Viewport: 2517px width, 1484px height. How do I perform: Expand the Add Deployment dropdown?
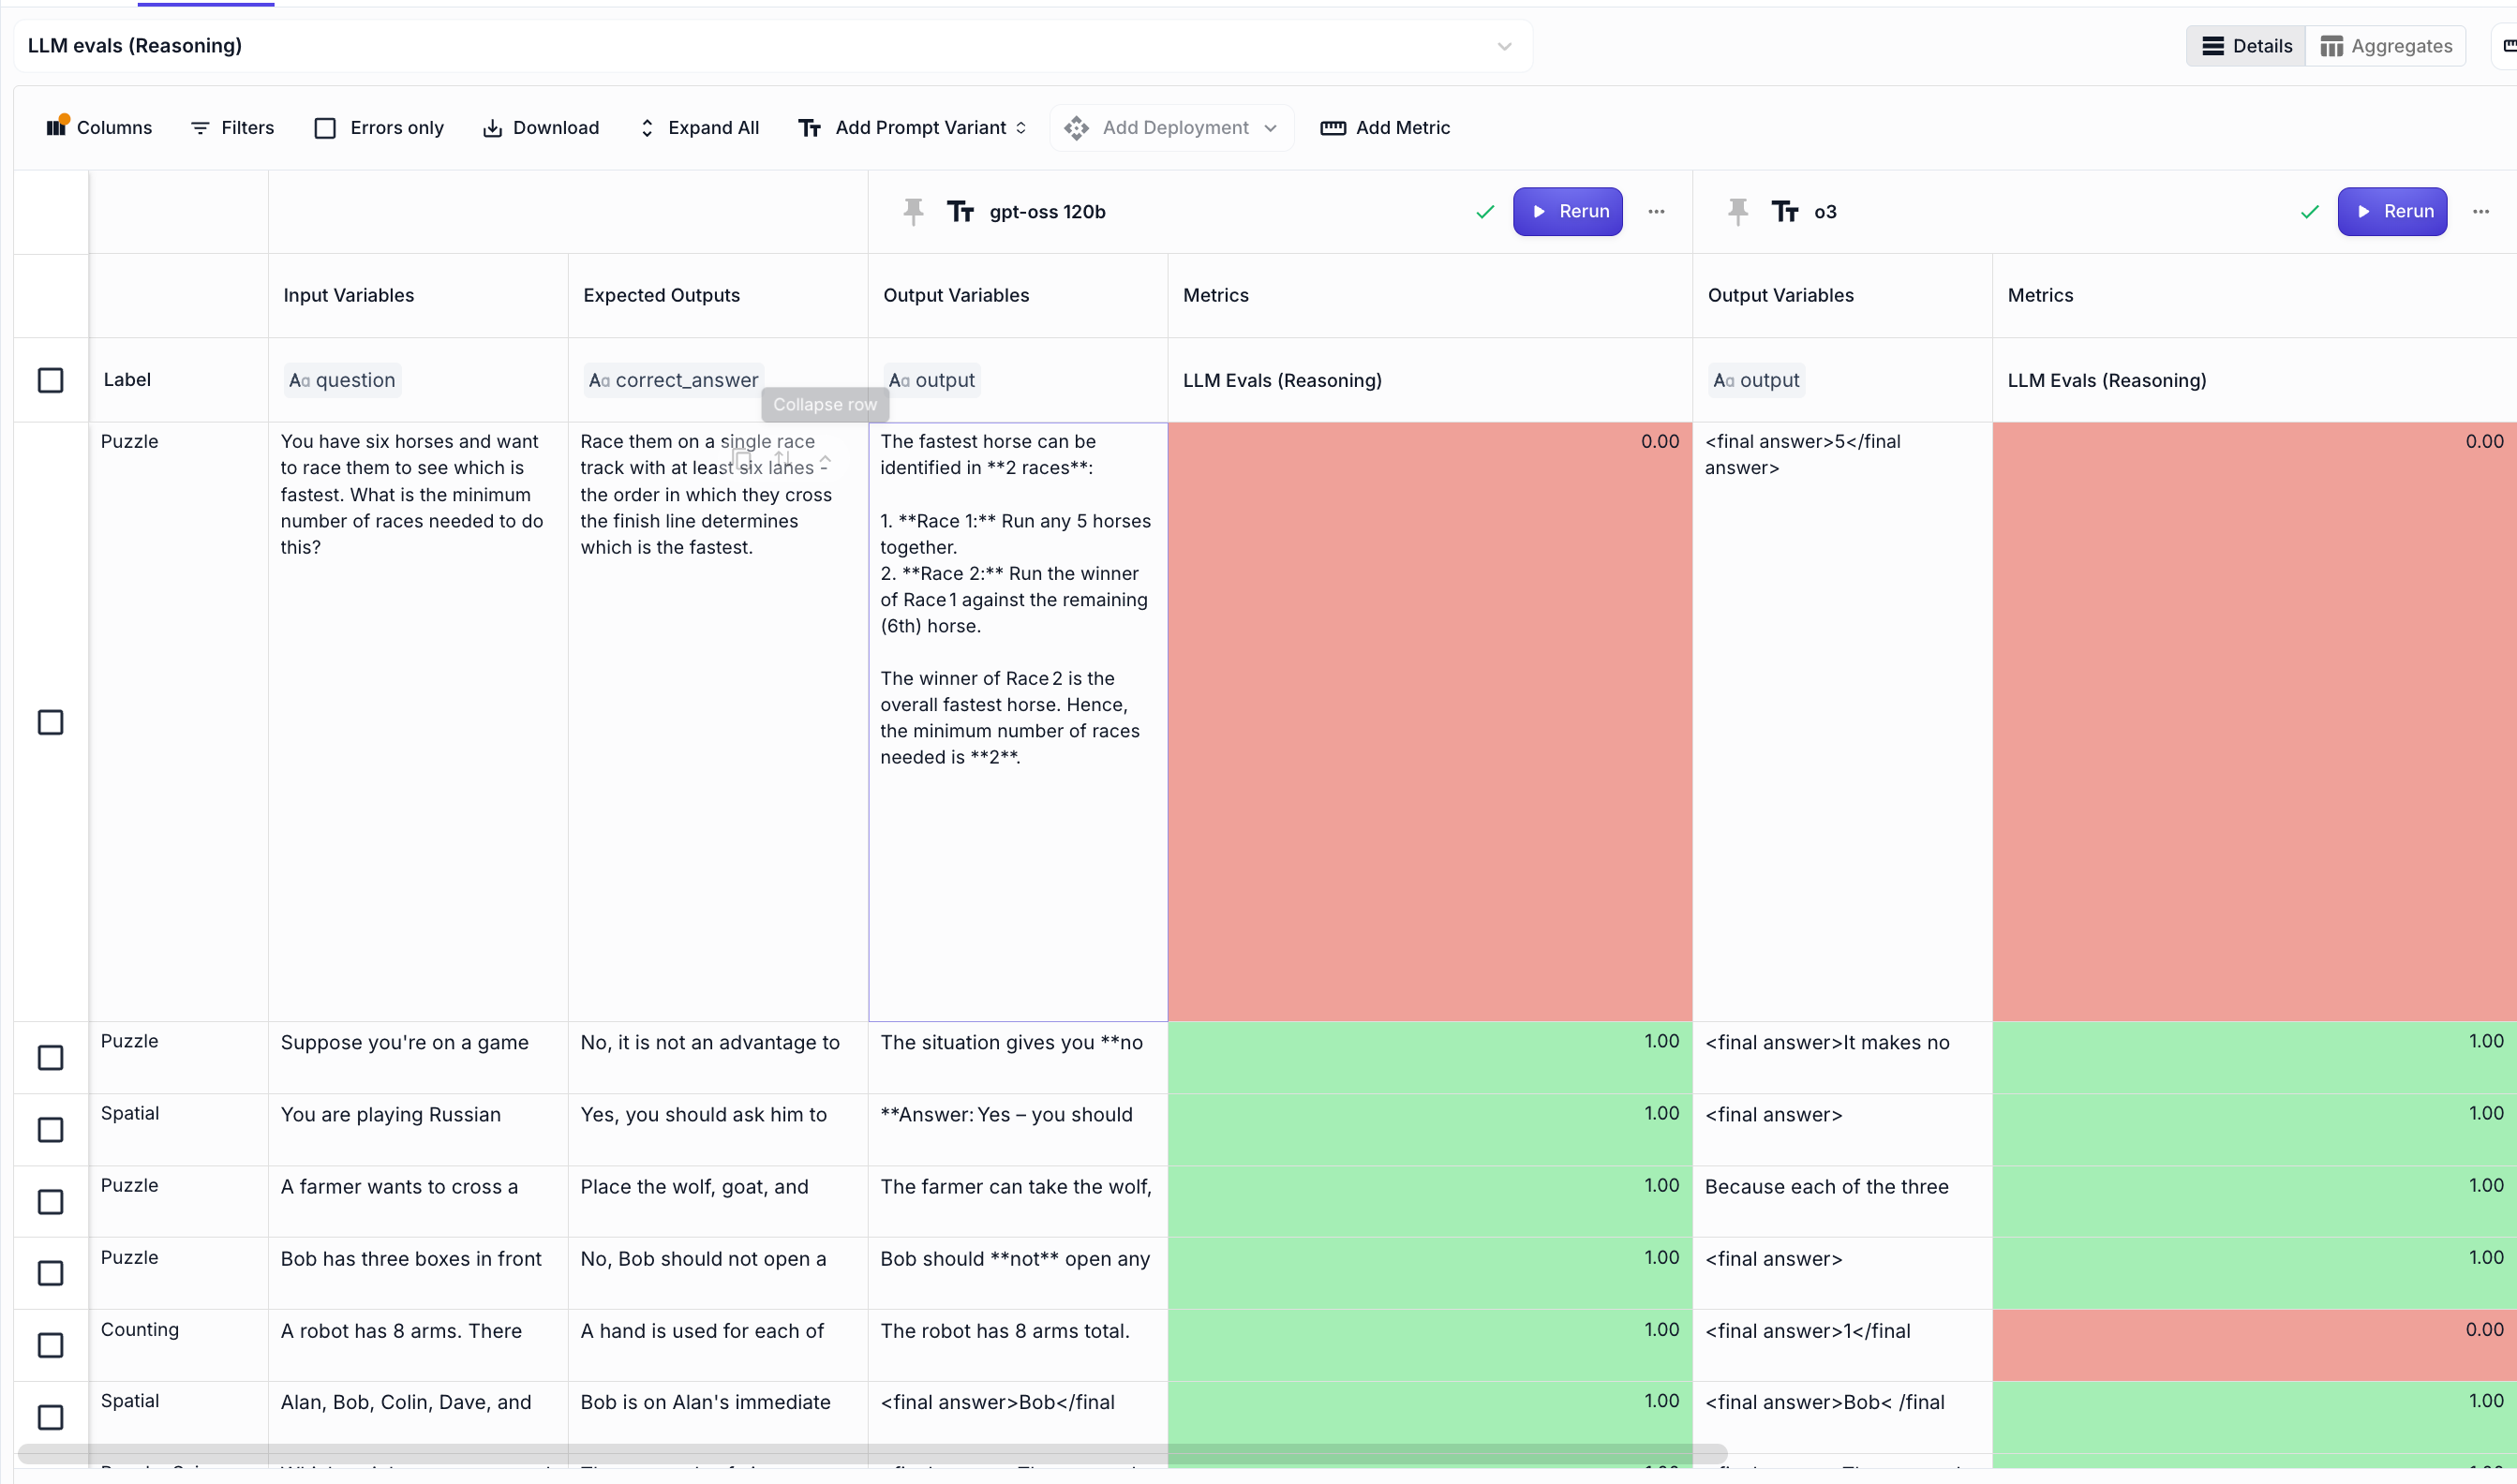click(x=1172, y=128)
